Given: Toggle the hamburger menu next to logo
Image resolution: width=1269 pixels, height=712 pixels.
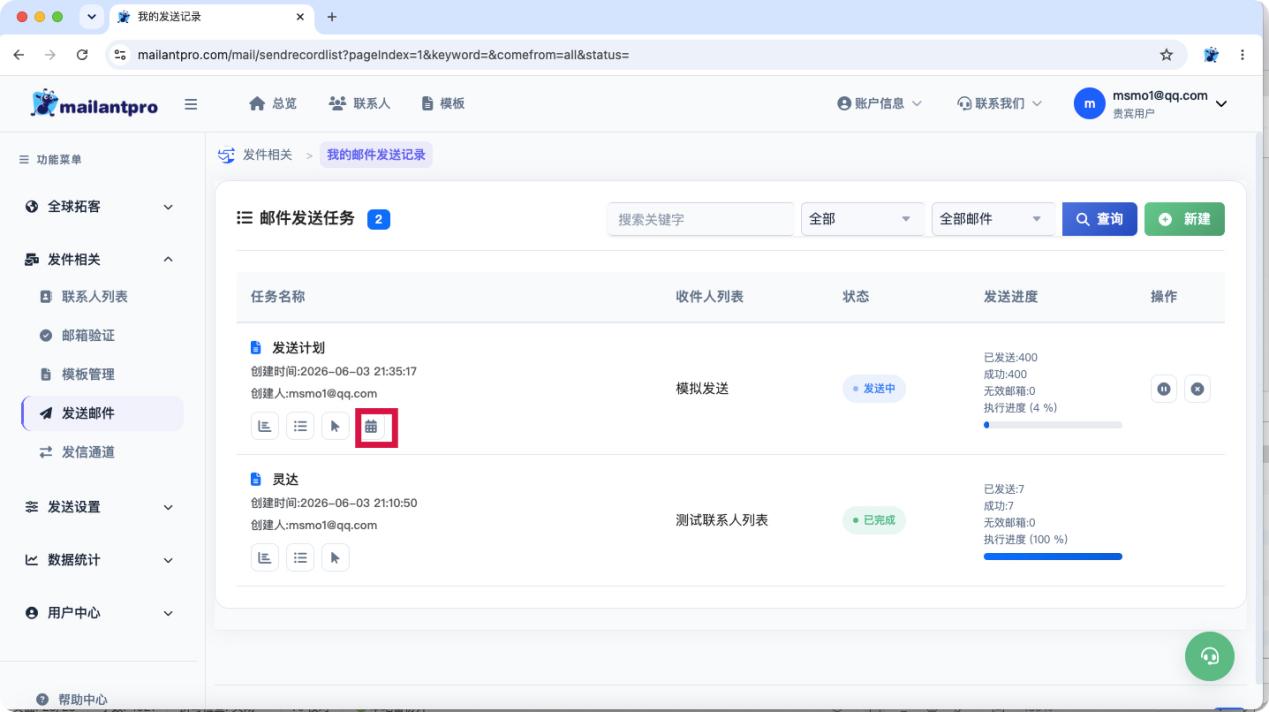Looking at the screenshot, I should pos(190,104).
